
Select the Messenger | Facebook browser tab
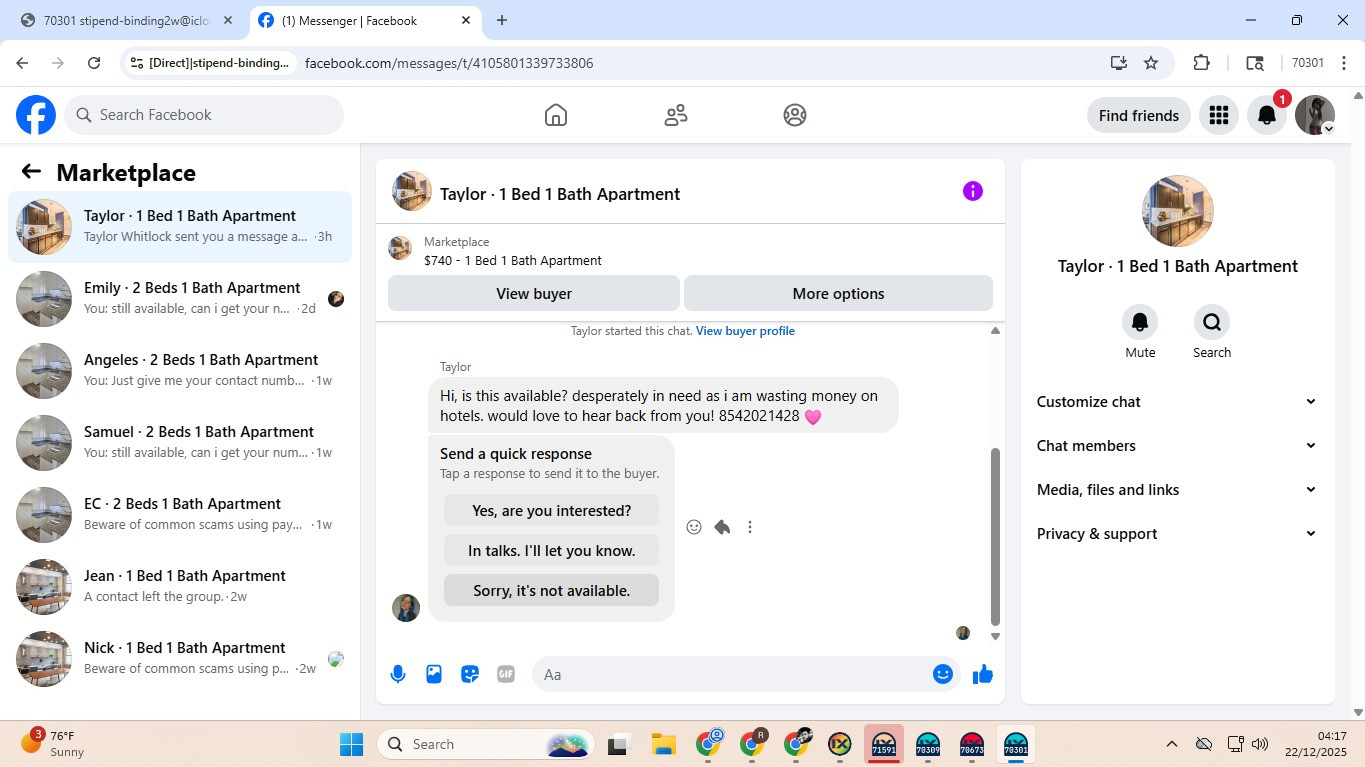pos(366,20)
